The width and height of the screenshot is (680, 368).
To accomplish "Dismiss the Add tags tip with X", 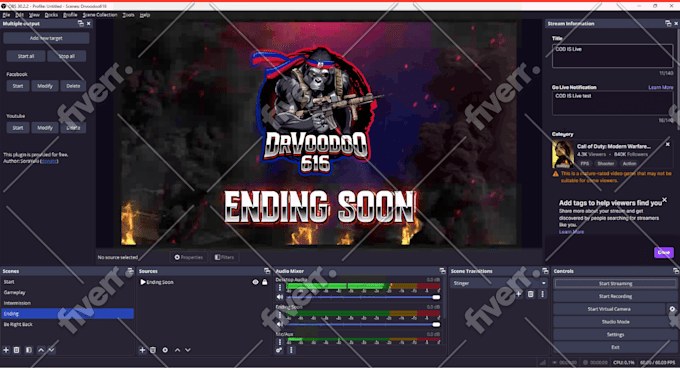I will point(665,200).
